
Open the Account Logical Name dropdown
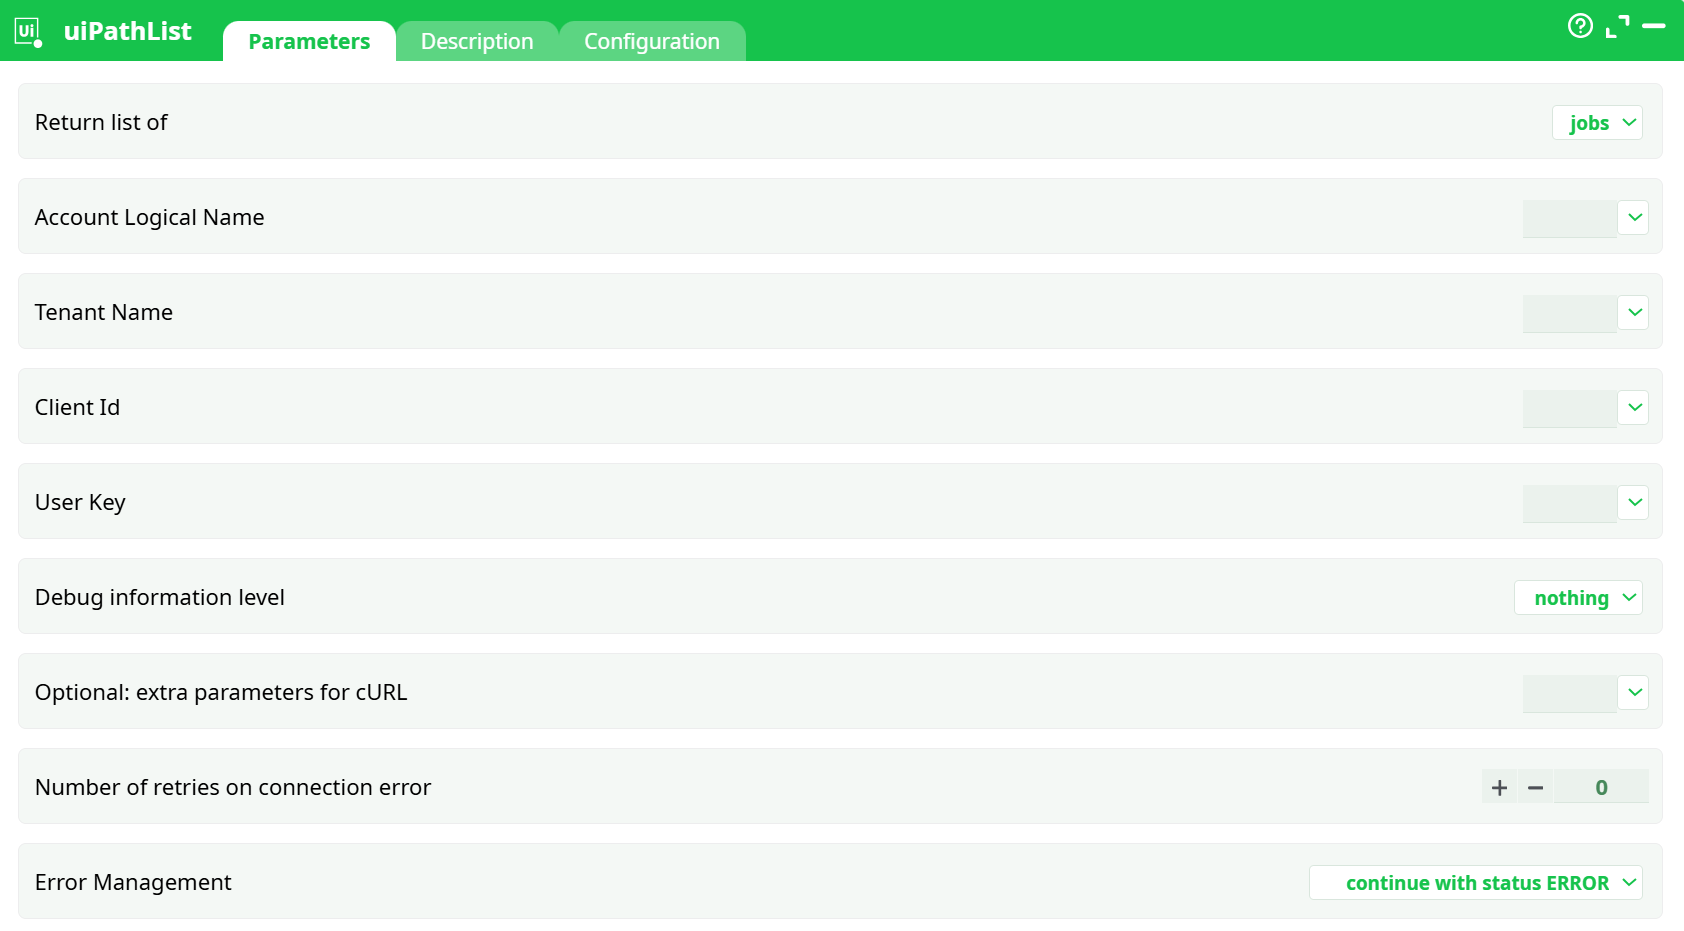pos(1634,217)
